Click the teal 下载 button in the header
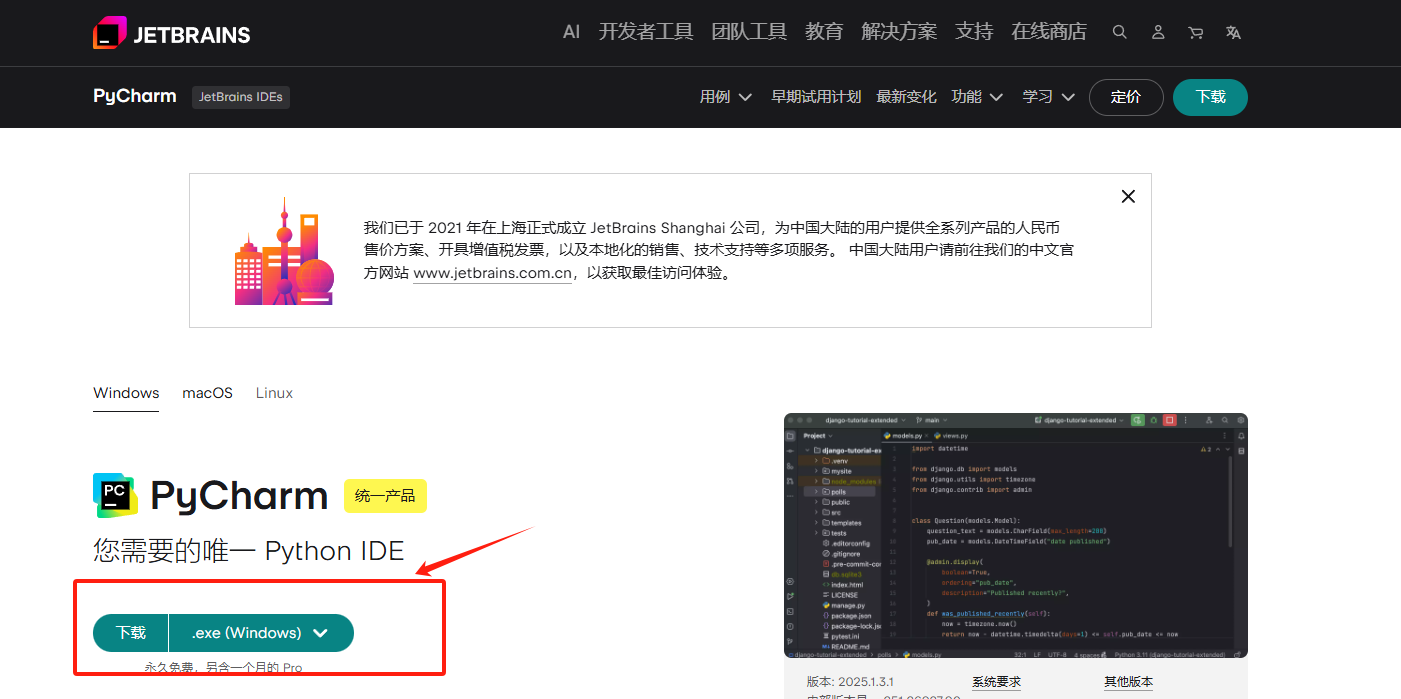 1210,97
